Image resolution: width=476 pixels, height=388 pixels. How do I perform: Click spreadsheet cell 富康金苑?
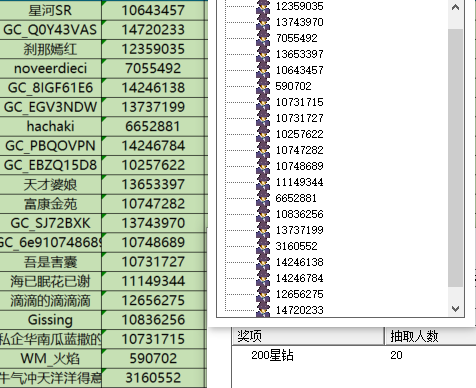[50, 204]
